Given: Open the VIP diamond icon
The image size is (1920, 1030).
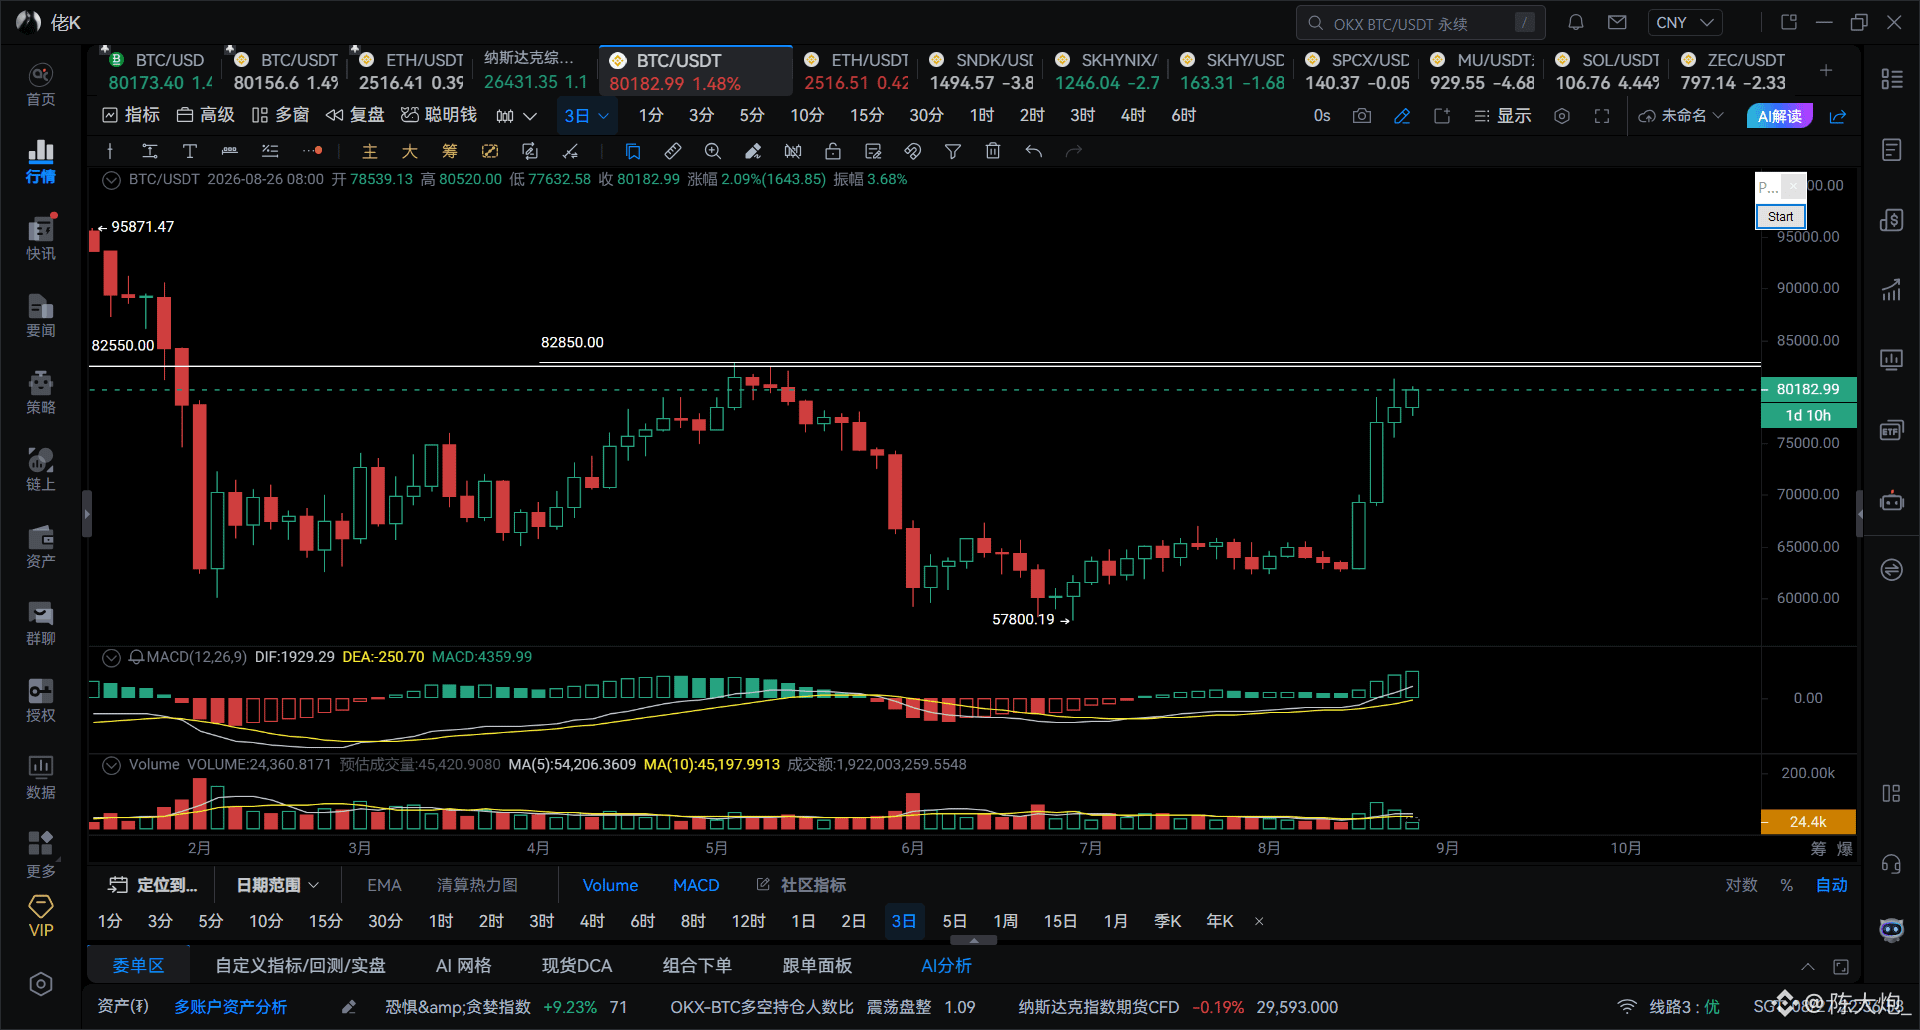Looking at the screenshot, I should tap(41, 916).
